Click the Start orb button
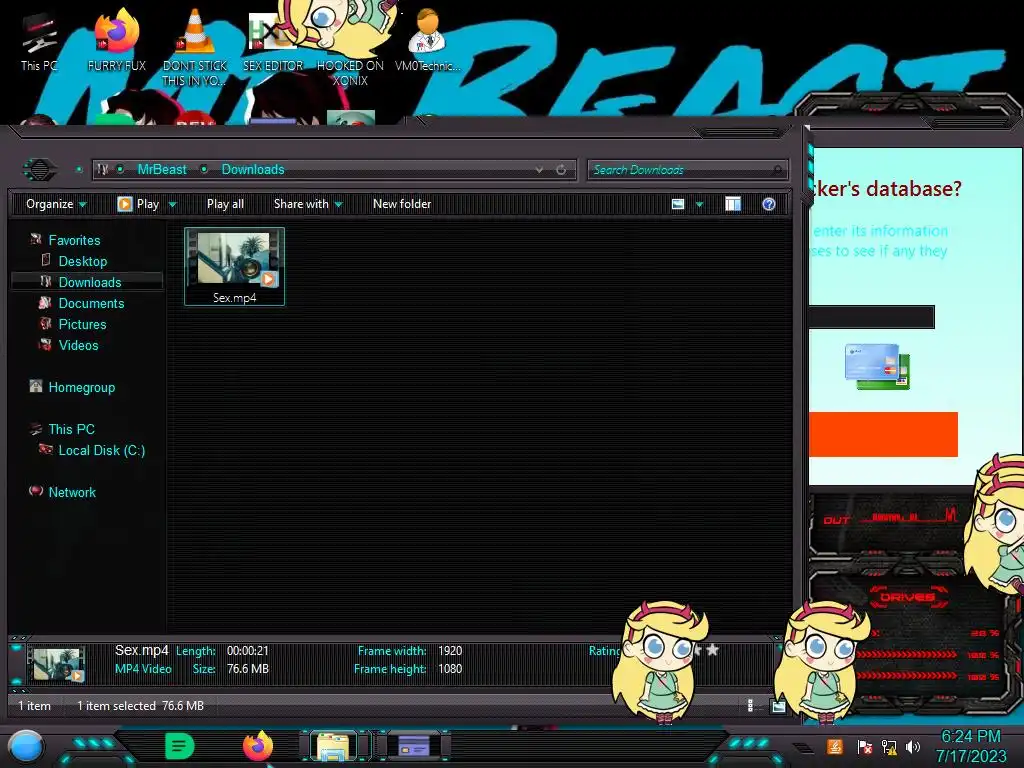 (26, 746)
